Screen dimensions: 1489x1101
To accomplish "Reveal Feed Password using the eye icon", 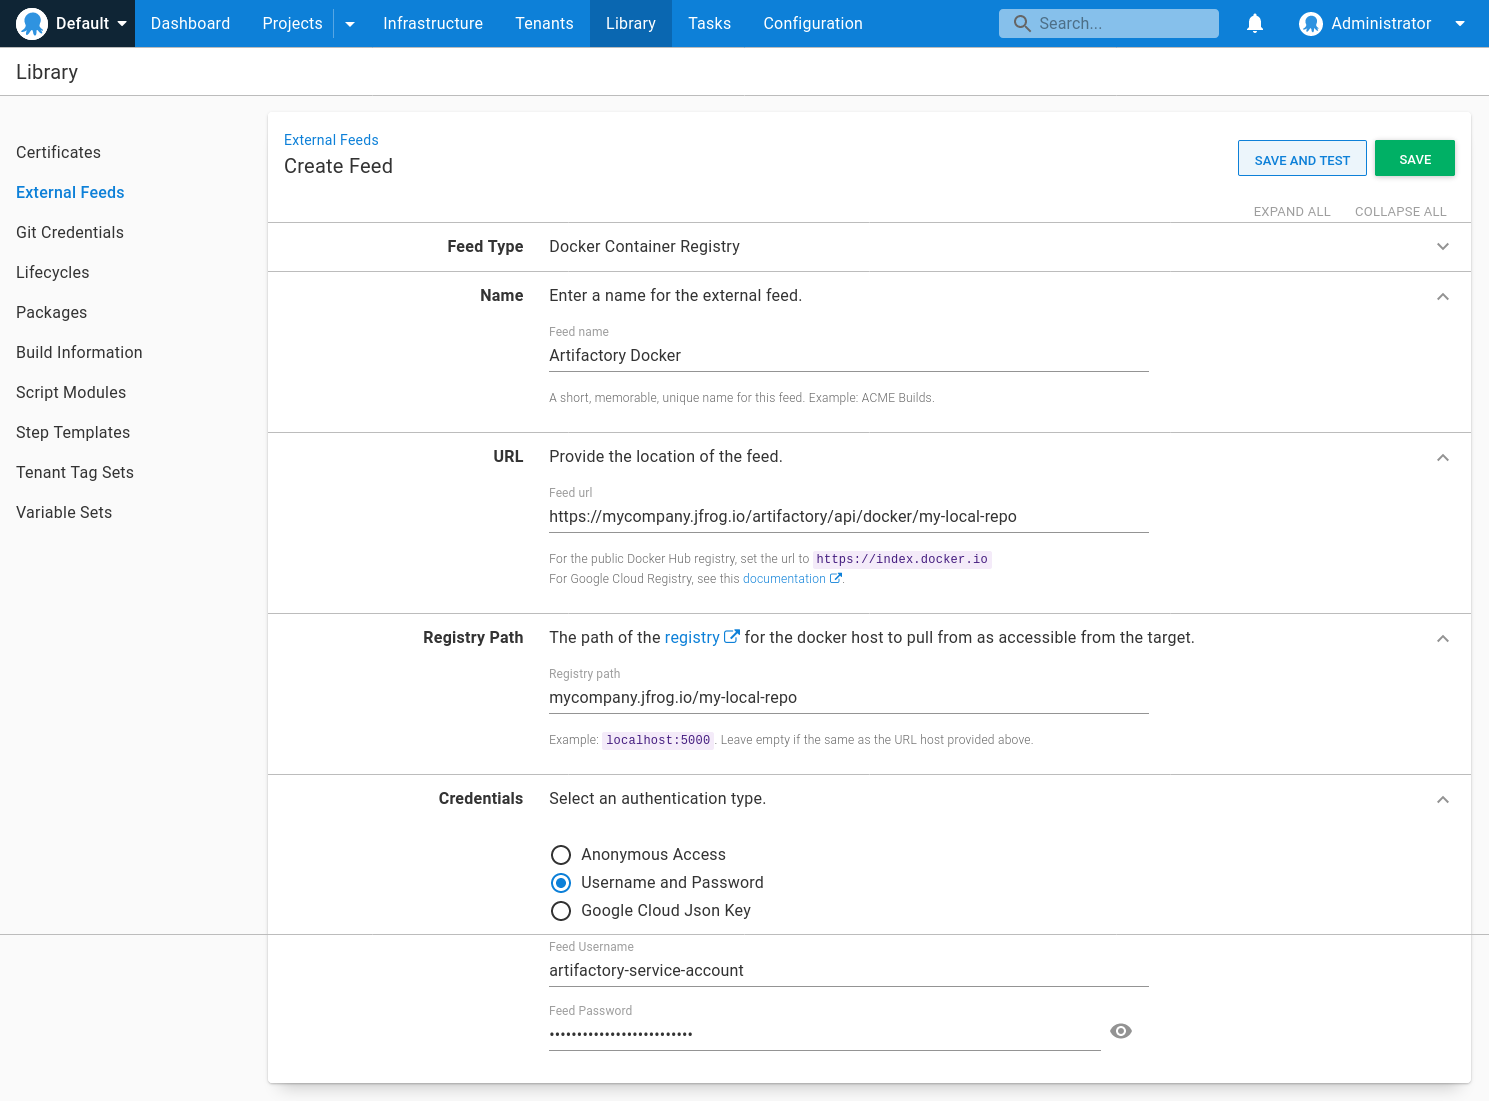I will [1120, 1031].
